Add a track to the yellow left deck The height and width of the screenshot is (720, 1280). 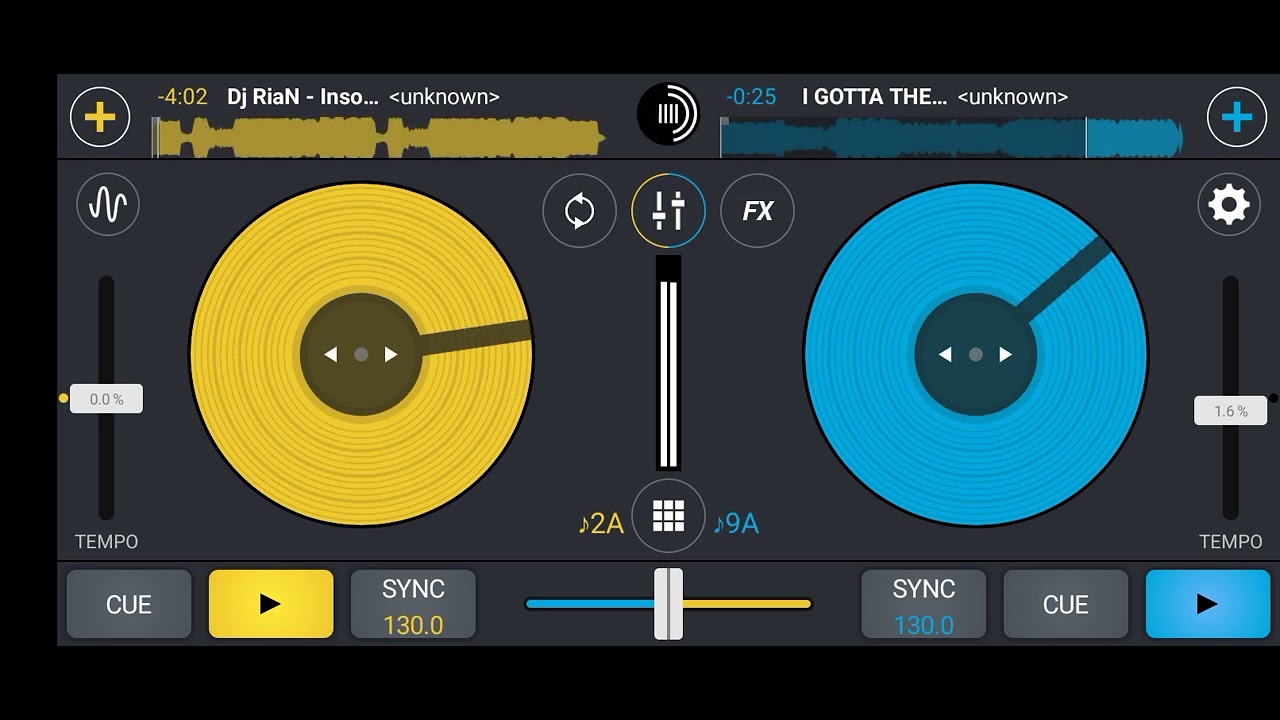click(100, 117)
